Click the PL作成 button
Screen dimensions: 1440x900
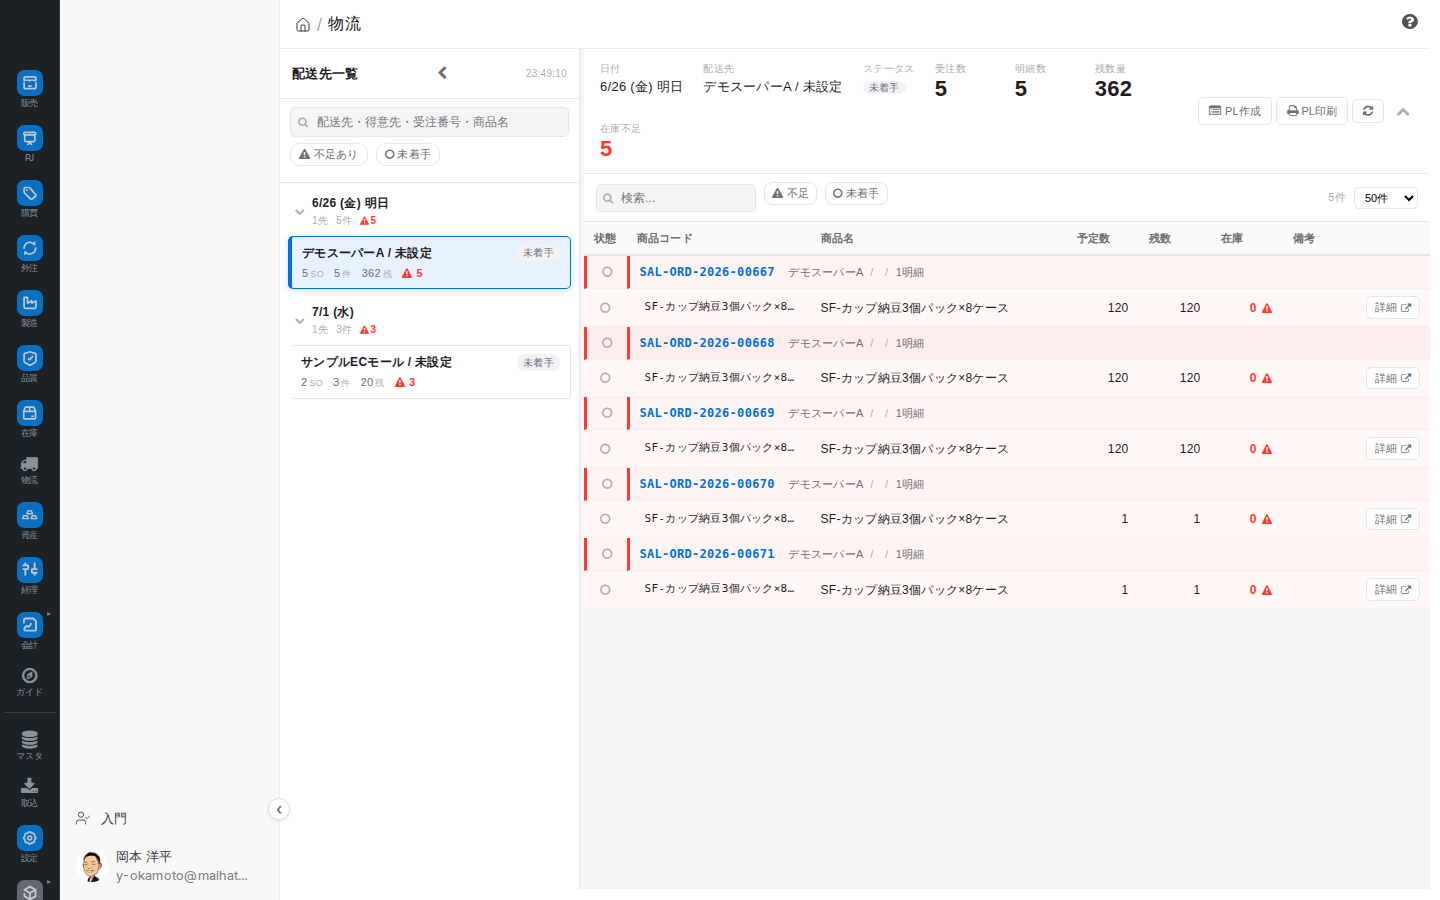click(x=1235, y=111)
